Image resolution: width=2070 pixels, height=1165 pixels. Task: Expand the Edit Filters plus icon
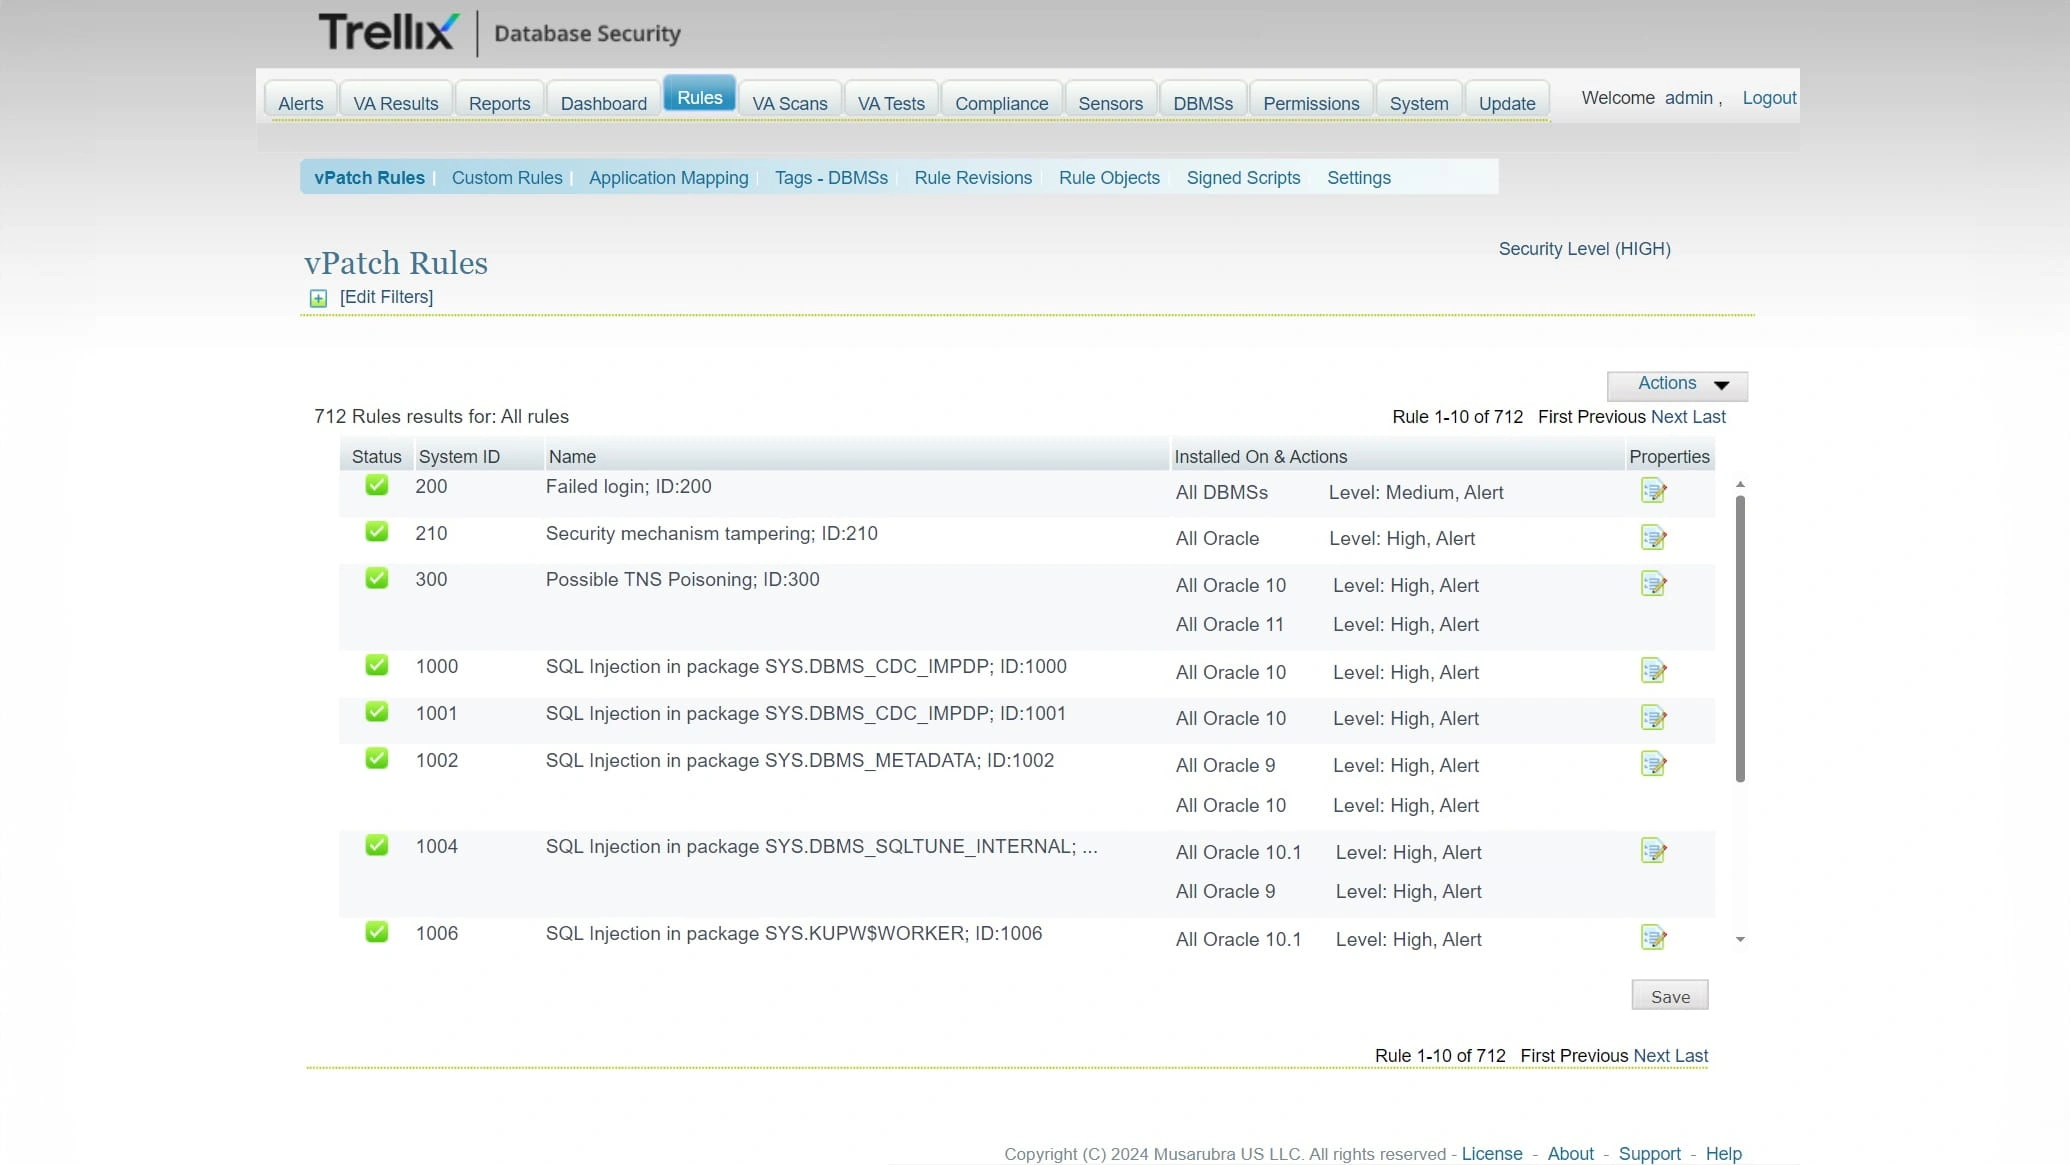(x=318, y=298)
